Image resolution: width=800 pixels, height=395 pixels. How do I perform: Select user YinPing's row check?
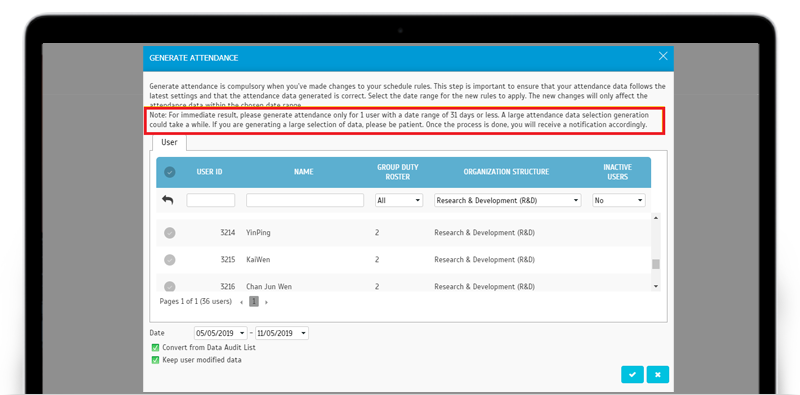pos(170,233)
